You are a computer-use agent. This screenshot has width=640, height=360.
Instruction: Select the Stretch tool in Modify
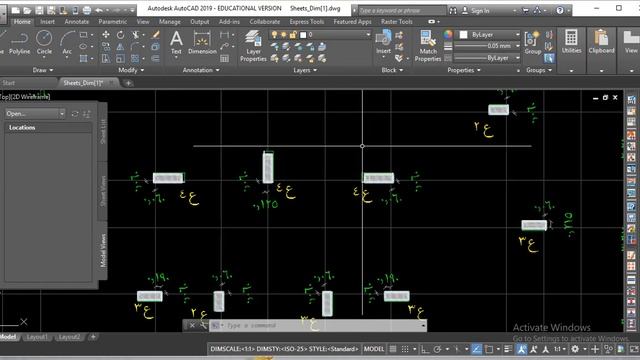[106, 59]
